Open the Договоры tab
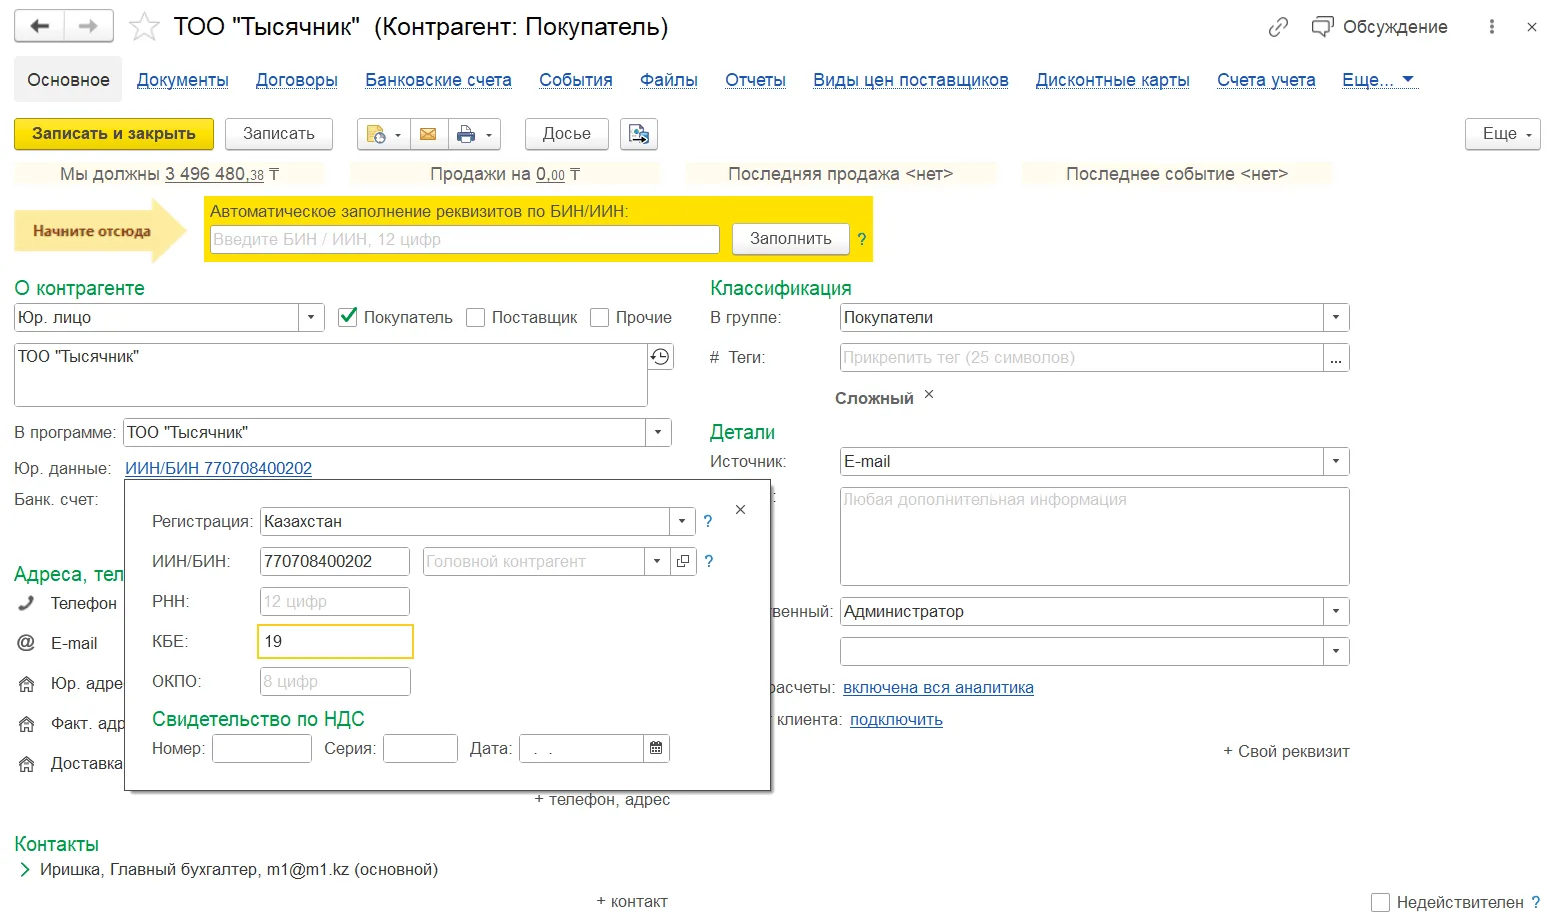Viewport: 1559px width, 916px height. (x=297, y=80)
